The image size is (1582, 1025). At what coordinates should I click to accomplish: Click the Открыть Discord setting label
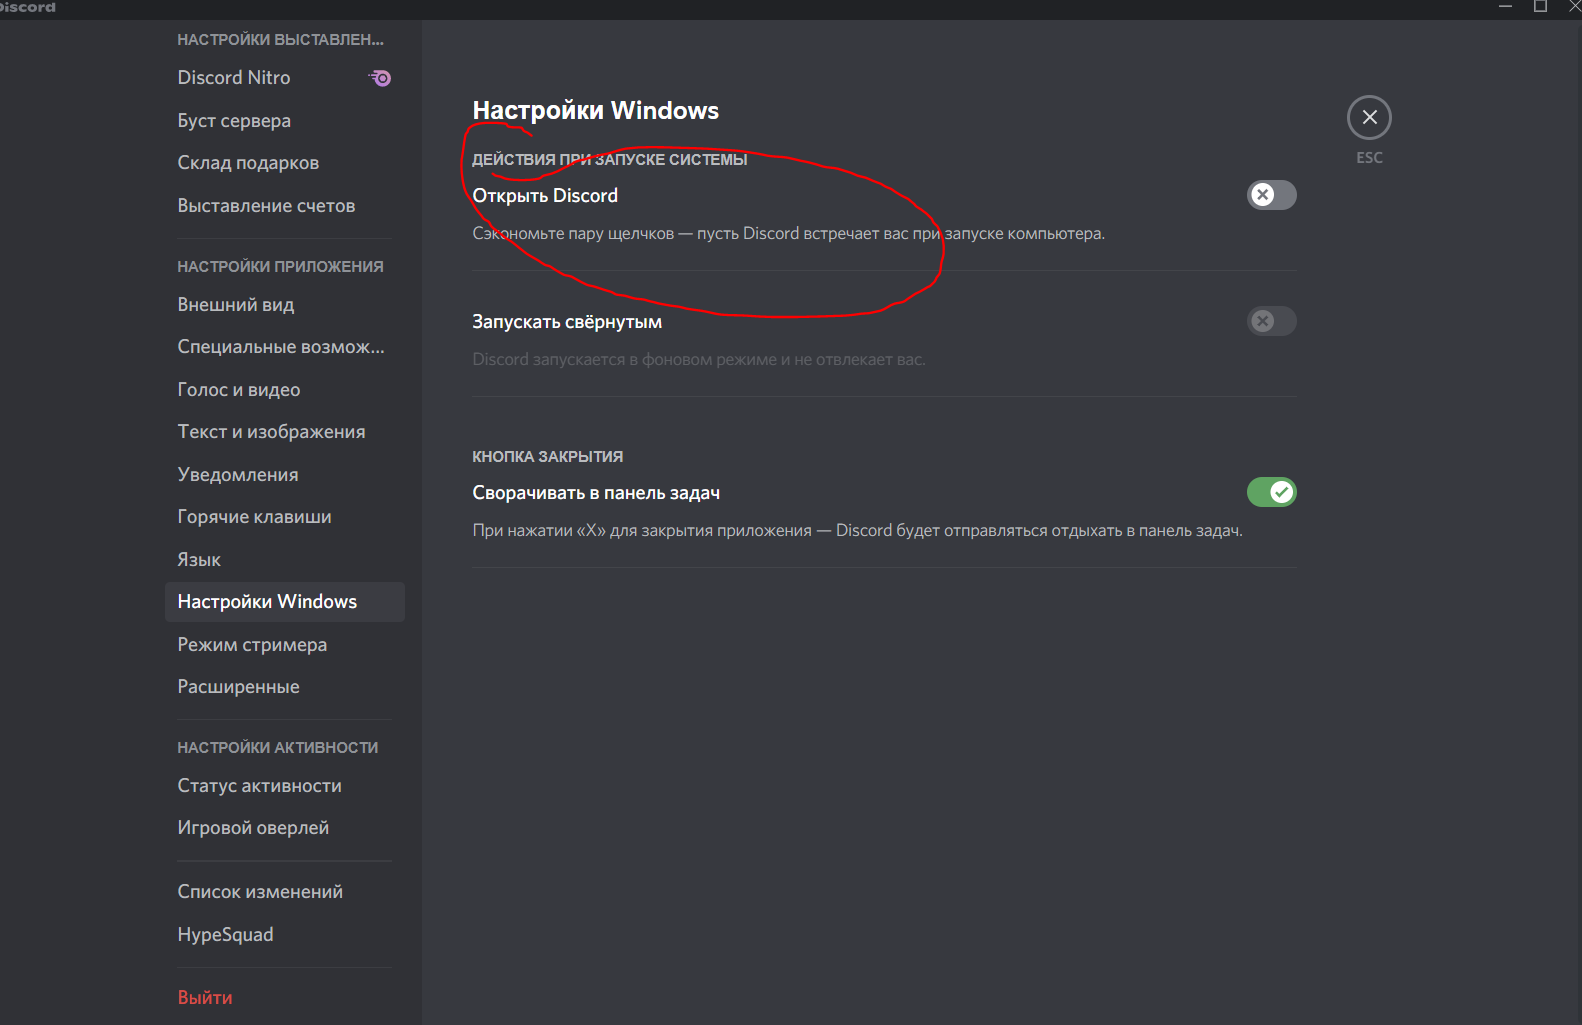(545, 196)
